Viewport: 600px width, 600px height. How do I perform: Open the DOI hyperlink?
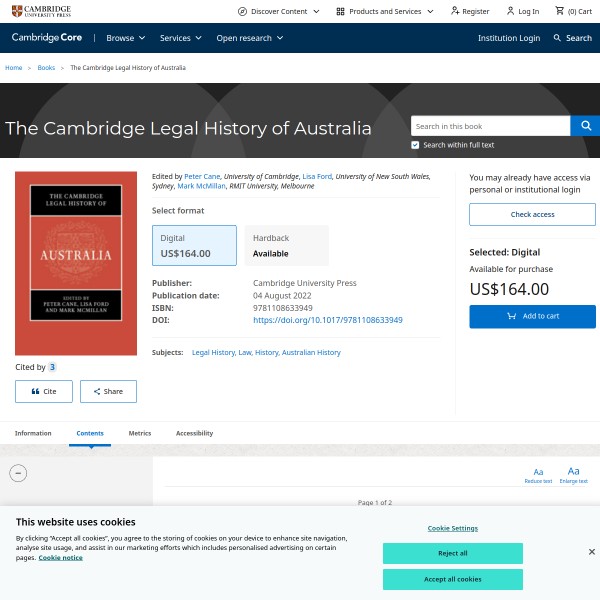click(x=327, y=320)
